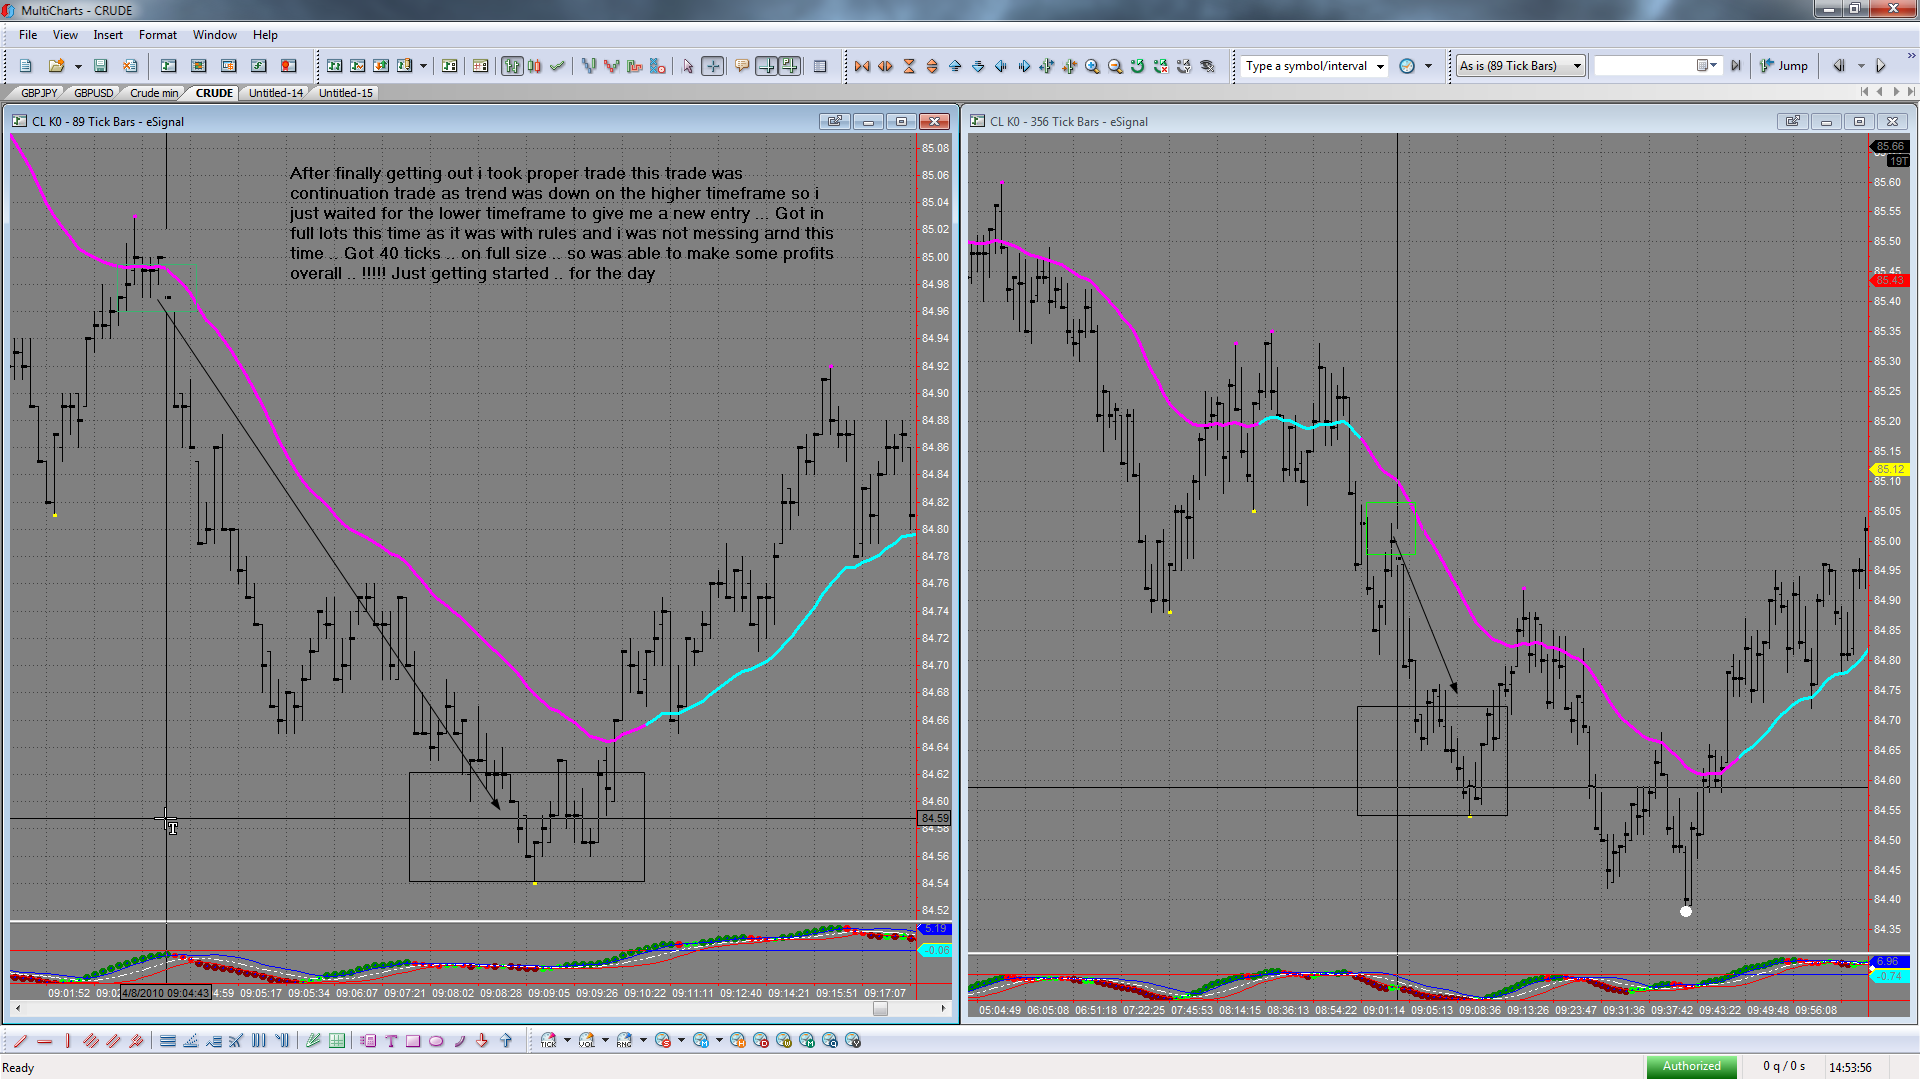Image resolution: width=1920 pixels, height=1080 pixels.
Task: Open the 'As is (89 Tick Bars)' dropdown
Action: (x=1520, y=66)
